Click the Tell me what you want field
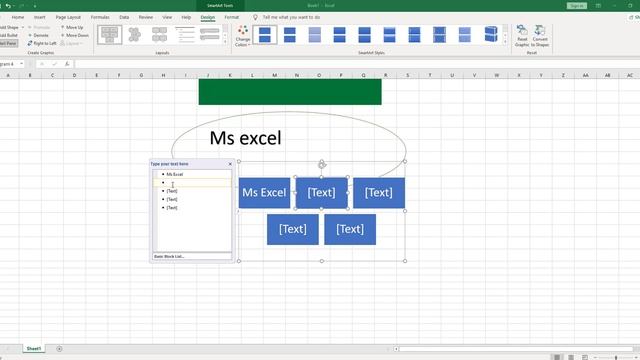The image size is (640, 360). click(x=291, y=17)
